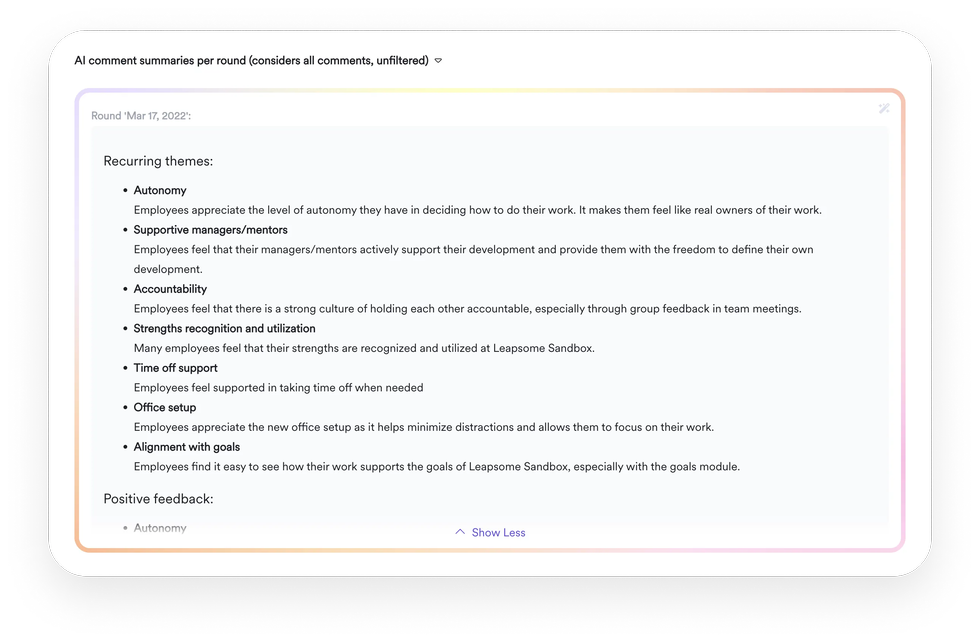Click the sparkle icon on the summary card
Image resolution: width=980 pixels, height=643 pixels.
[884, 109]
